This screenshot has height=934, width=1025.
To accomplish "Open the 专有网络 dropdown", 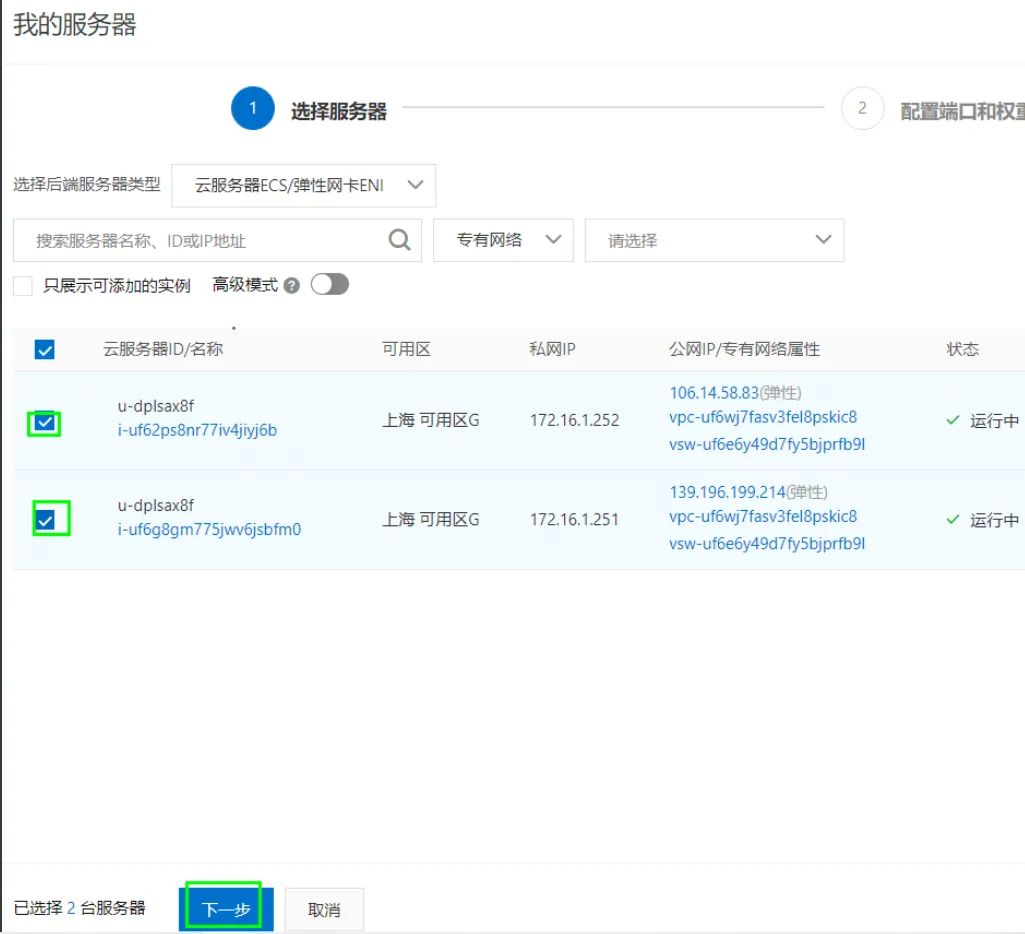I will [x=503, y=240].
